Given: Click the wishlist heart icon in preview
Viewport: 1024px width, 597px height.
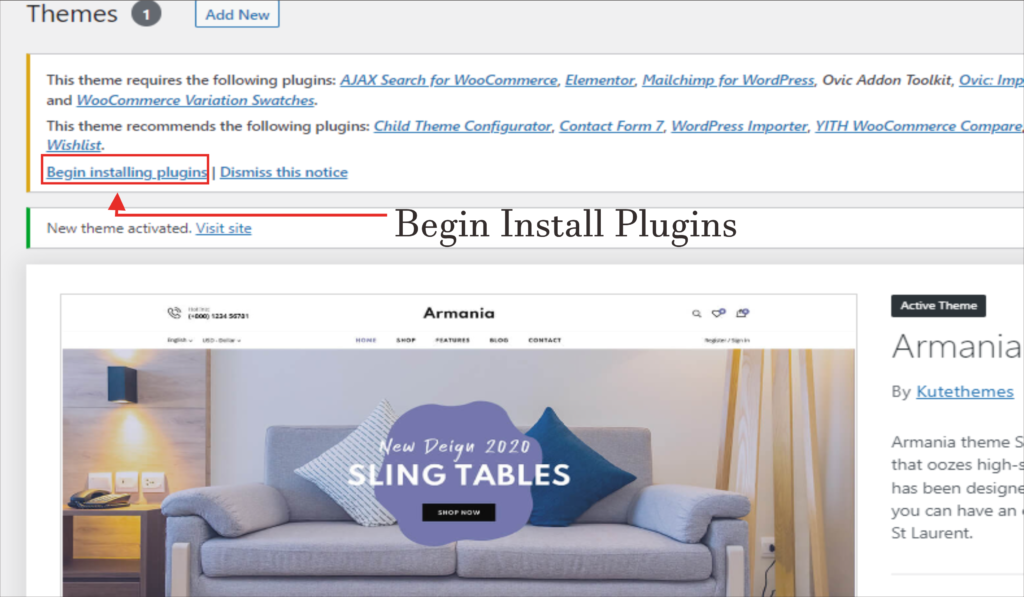Looking at the screenshot, I should 718,313.
